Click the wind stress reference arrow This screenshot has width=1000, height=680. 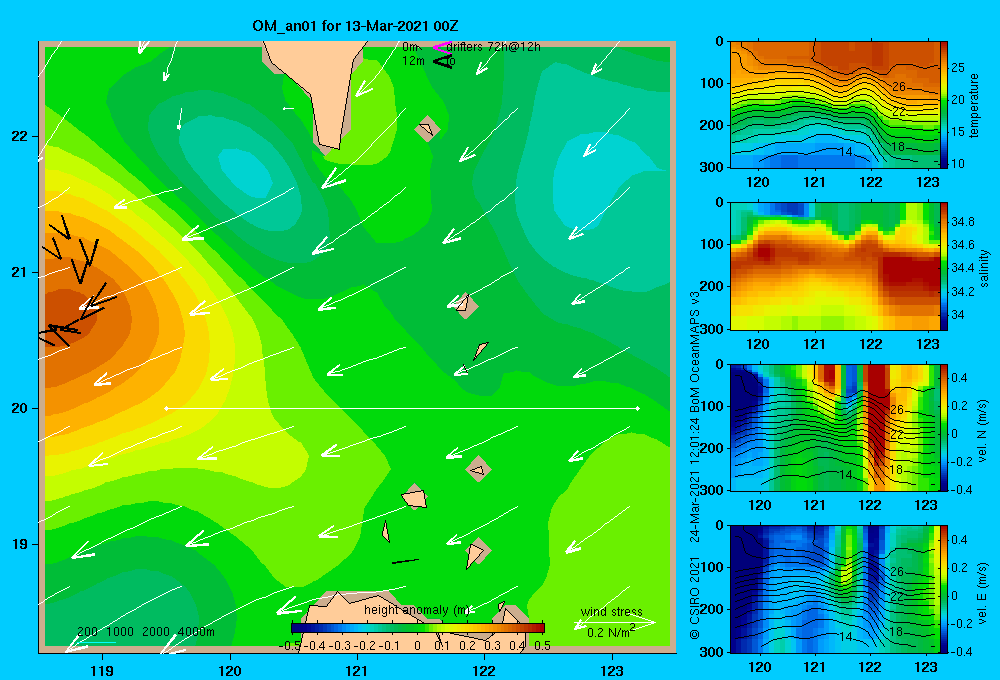tap(615, 623)
